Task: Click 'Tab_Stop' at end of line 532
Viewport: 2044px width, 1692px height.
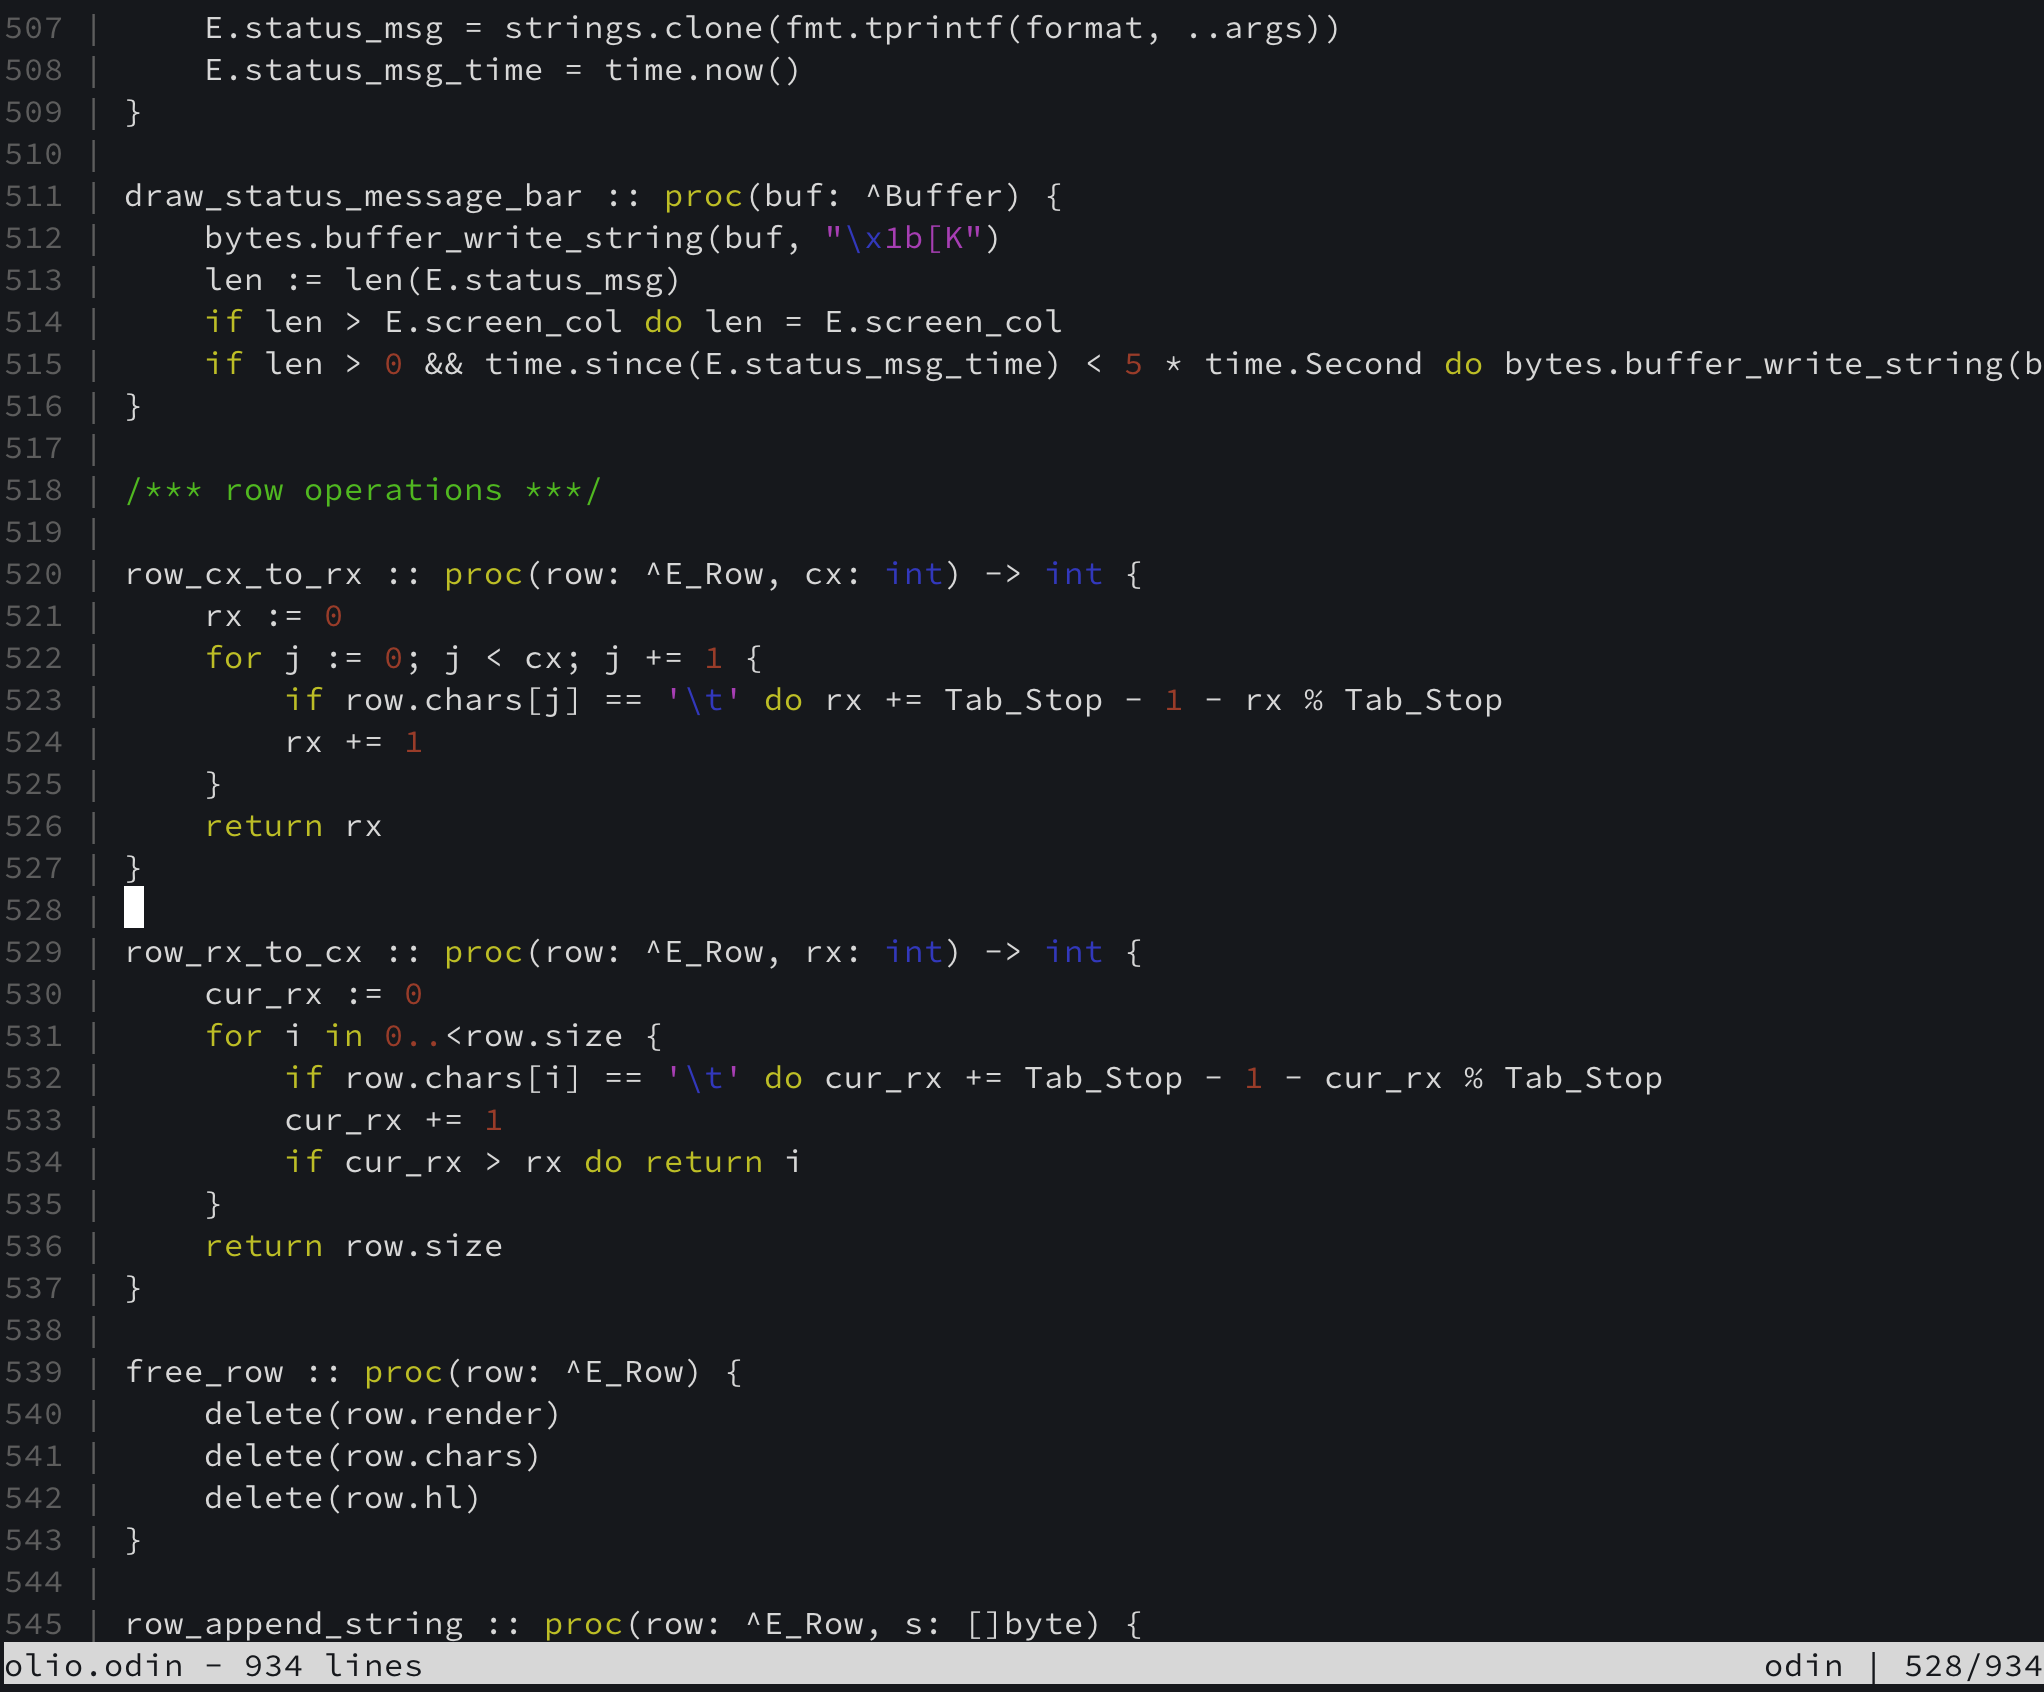Action: click(x=1583, y=1078)
